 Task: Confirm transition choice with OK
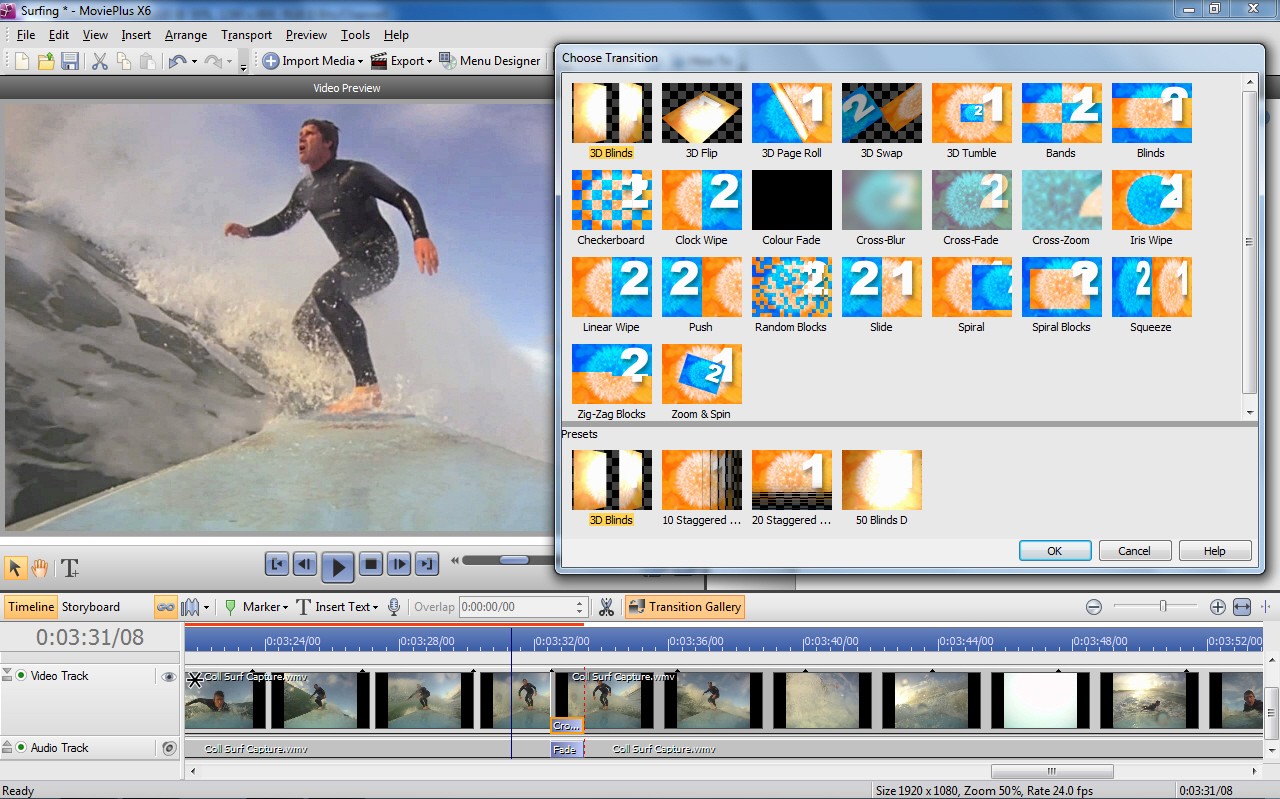(1055, 550)
